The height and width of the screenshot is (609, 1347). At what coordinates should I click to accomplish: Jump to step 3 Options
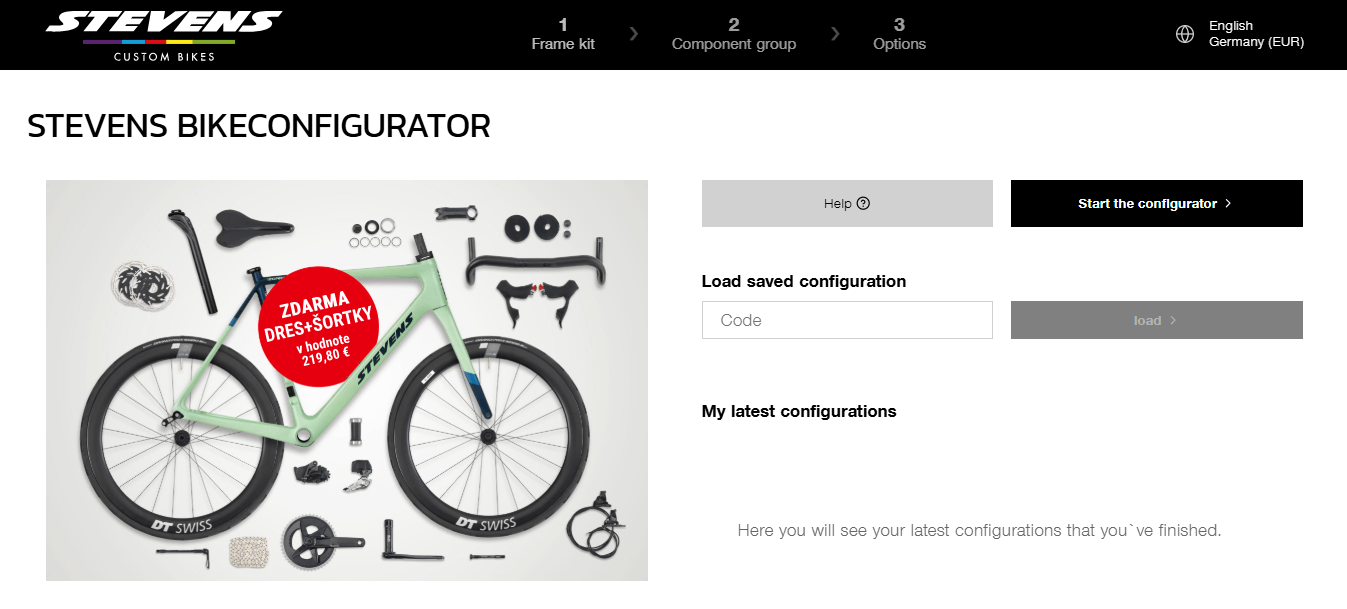899,35
